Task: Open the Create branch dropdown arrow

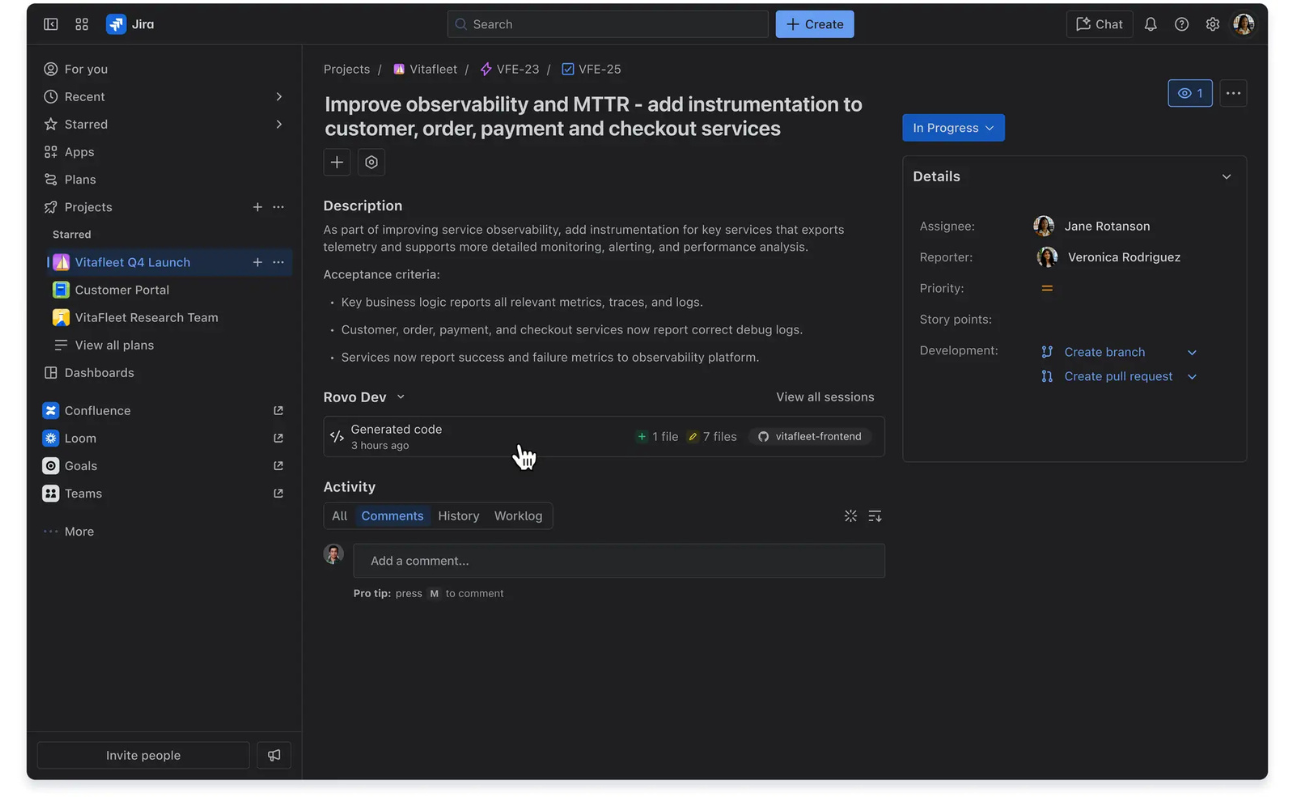Action: [1192, 352]
